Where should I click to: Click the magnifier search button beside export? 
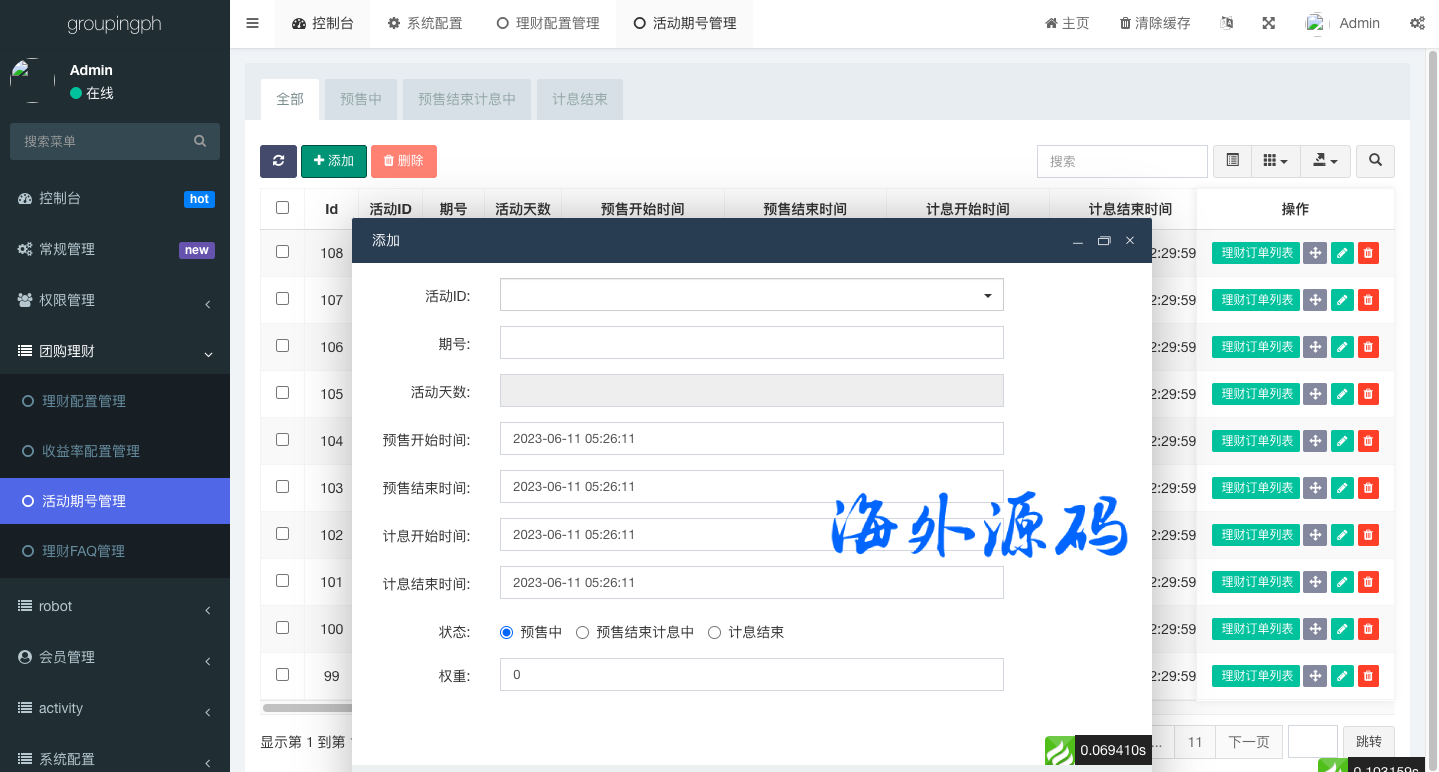(x=1375, y=161)
